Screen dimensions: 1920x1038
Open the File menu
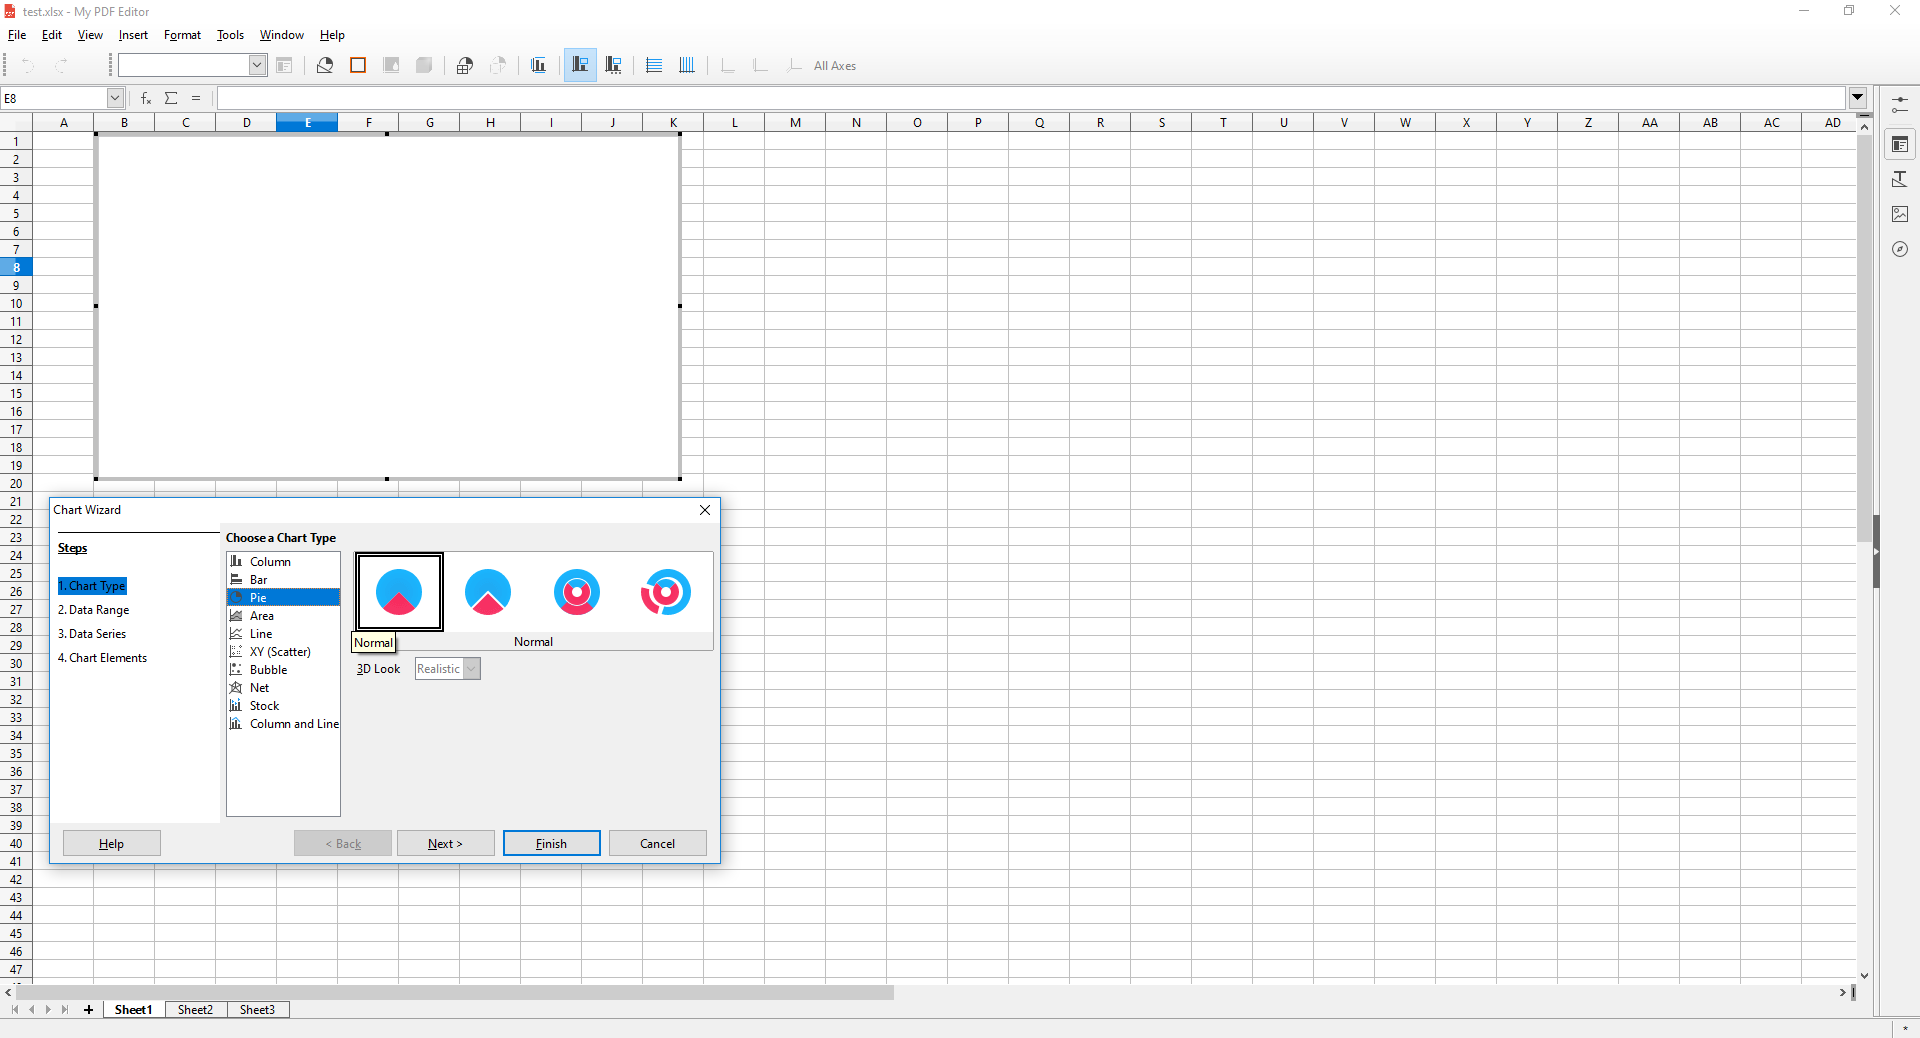(17, 35)
